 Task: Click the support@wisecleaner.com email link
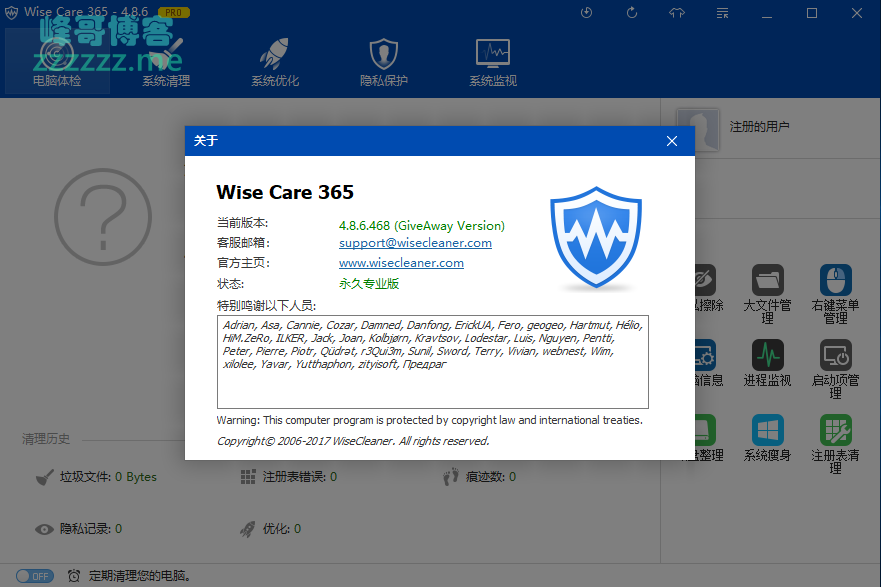(415, 243)
